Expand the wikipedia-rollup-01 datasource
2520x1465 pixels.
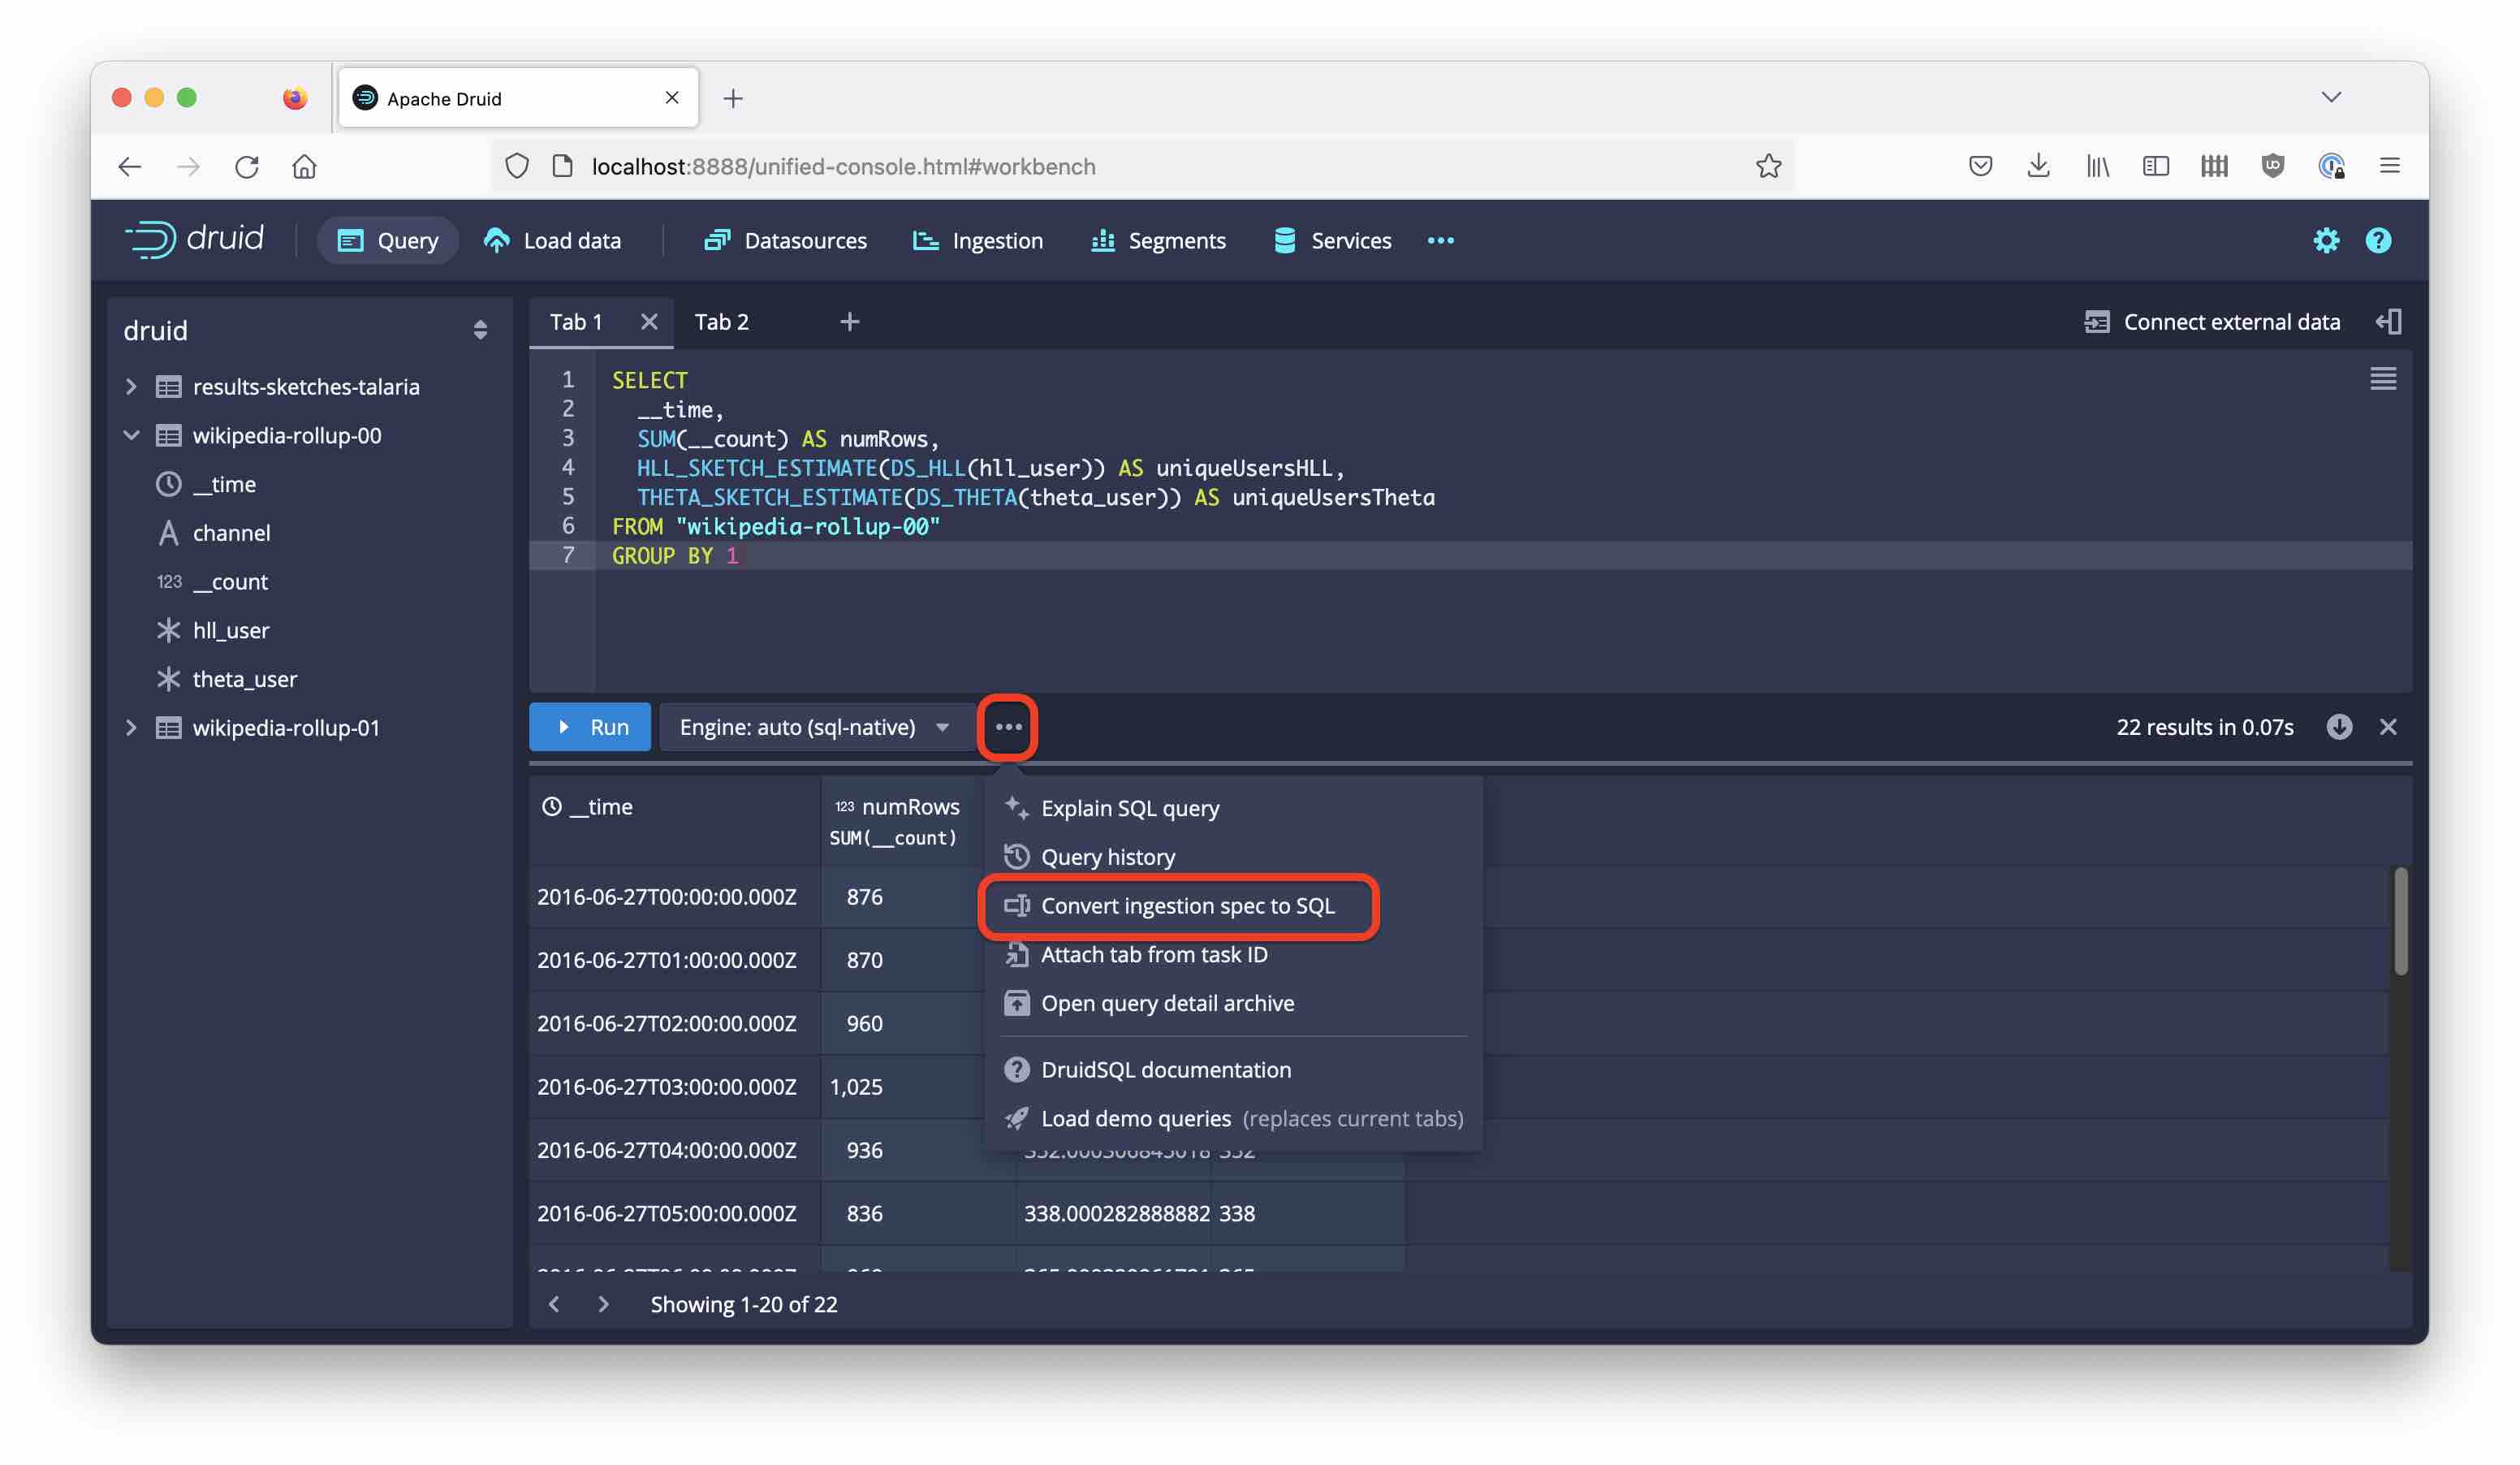tap(131, 728)
